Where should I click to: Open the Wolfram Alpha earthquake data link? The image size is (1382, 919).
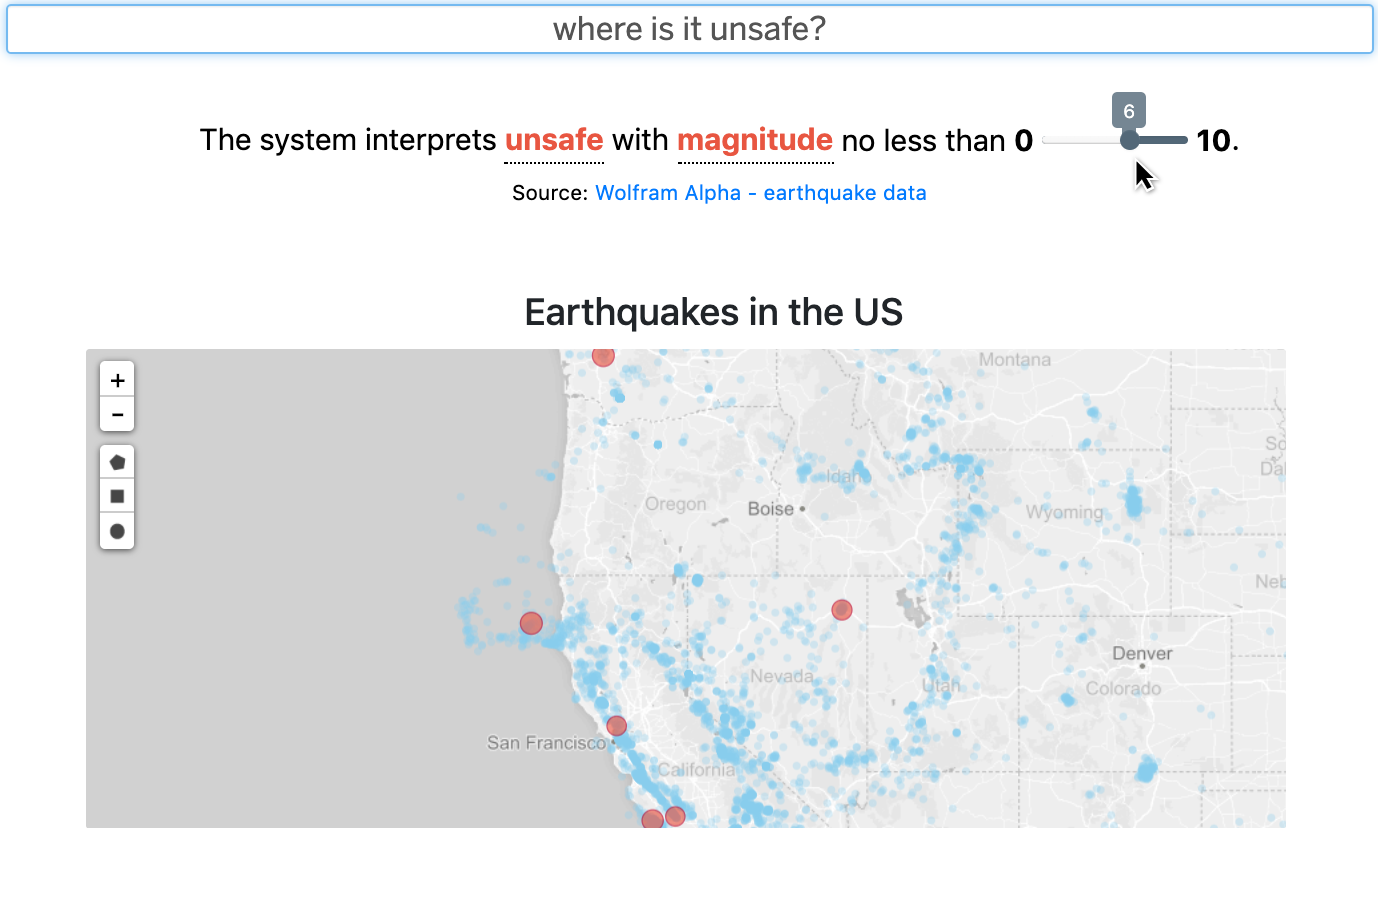(761, 193)
